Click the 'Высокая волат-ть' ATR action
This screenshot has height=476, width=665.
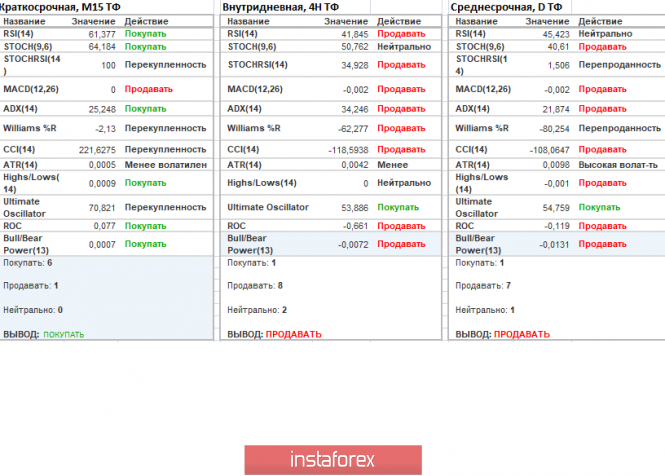pyautogui.click(x=618, y=165)
